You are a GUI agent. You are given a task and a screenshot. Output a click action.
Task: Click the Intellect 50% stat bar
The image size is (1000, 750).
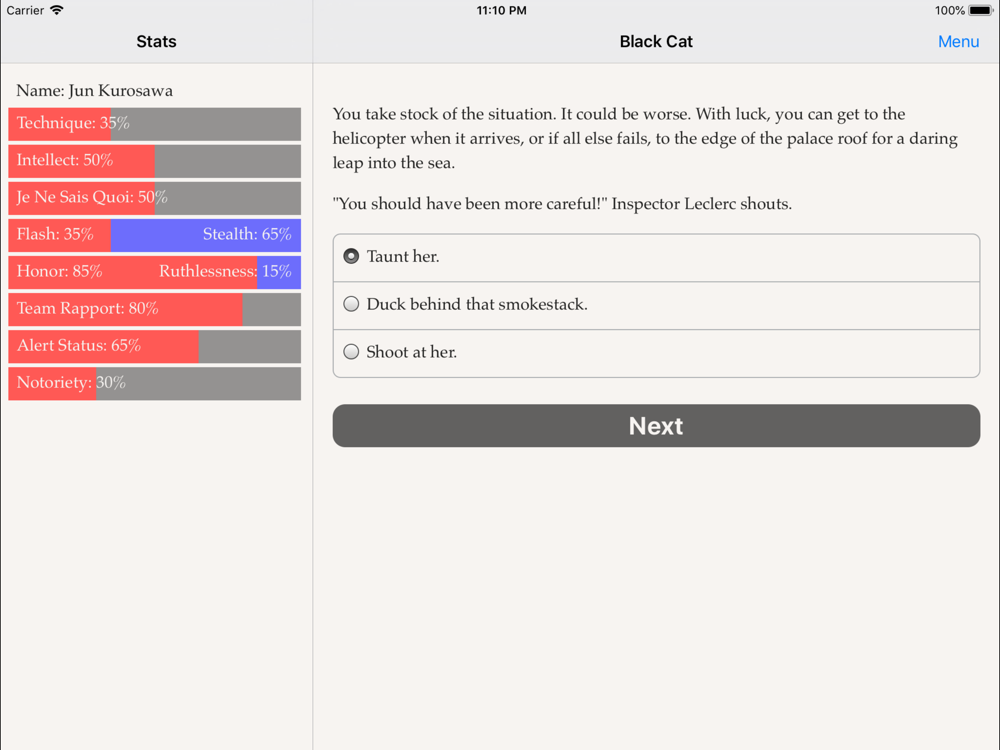click(x=154, y=161)
